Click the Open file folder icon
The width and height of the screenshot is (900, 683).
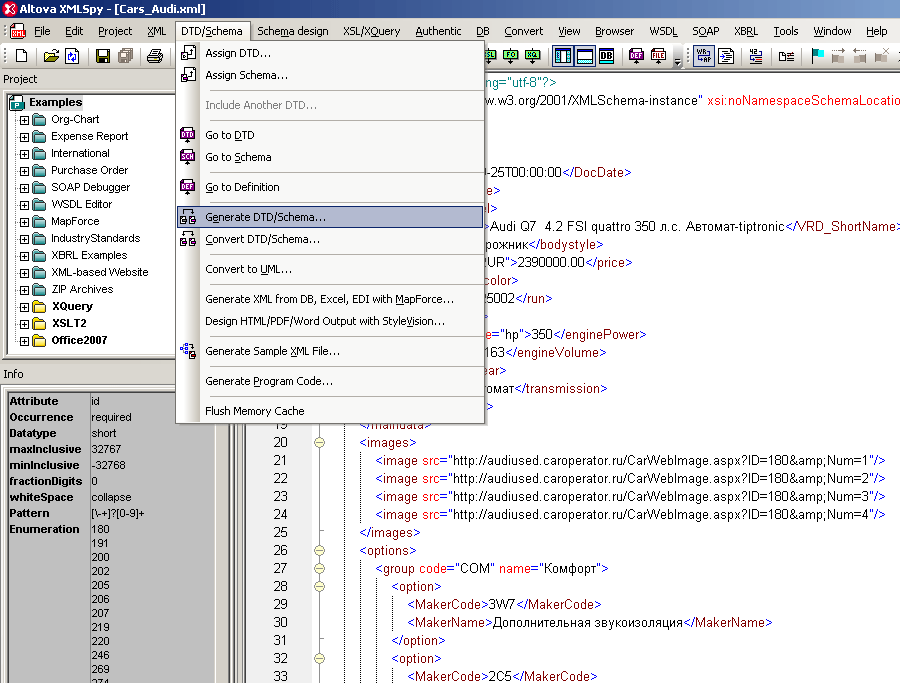point(51,56)
